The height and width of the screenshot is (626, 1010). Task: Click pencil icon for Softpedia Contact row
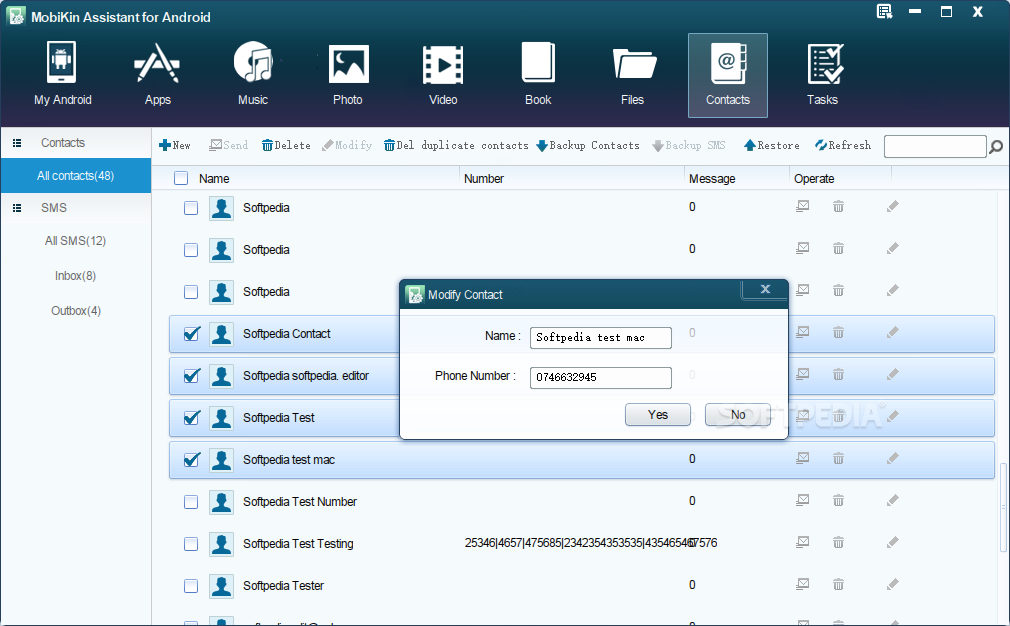(892, 332)
